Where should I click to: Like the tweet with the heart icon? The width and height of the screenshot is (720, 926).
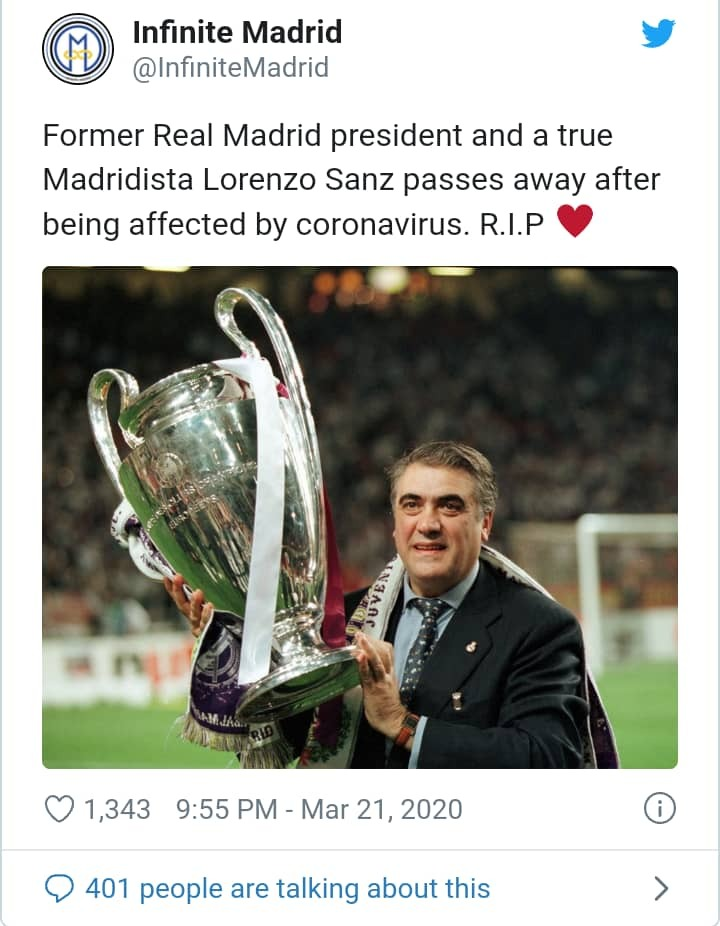pos(60,809)
